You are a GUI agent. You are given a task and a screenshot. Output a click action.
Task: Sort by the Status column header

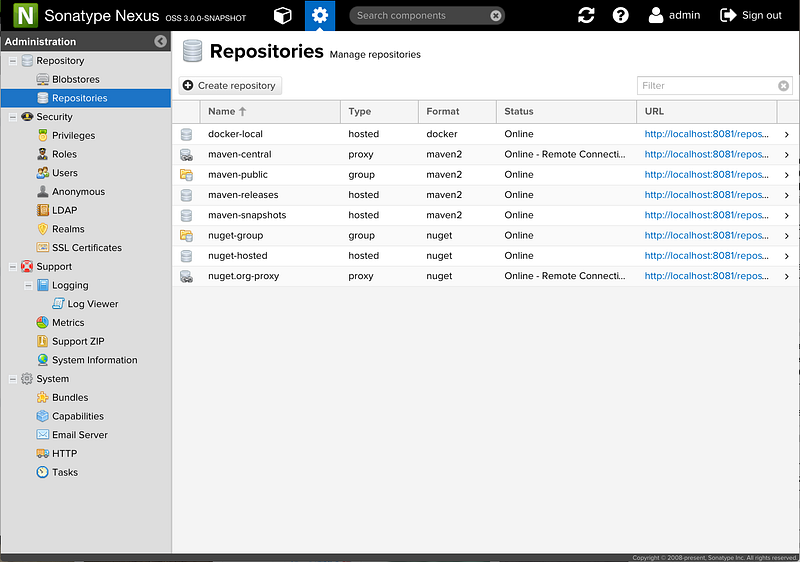566,111
